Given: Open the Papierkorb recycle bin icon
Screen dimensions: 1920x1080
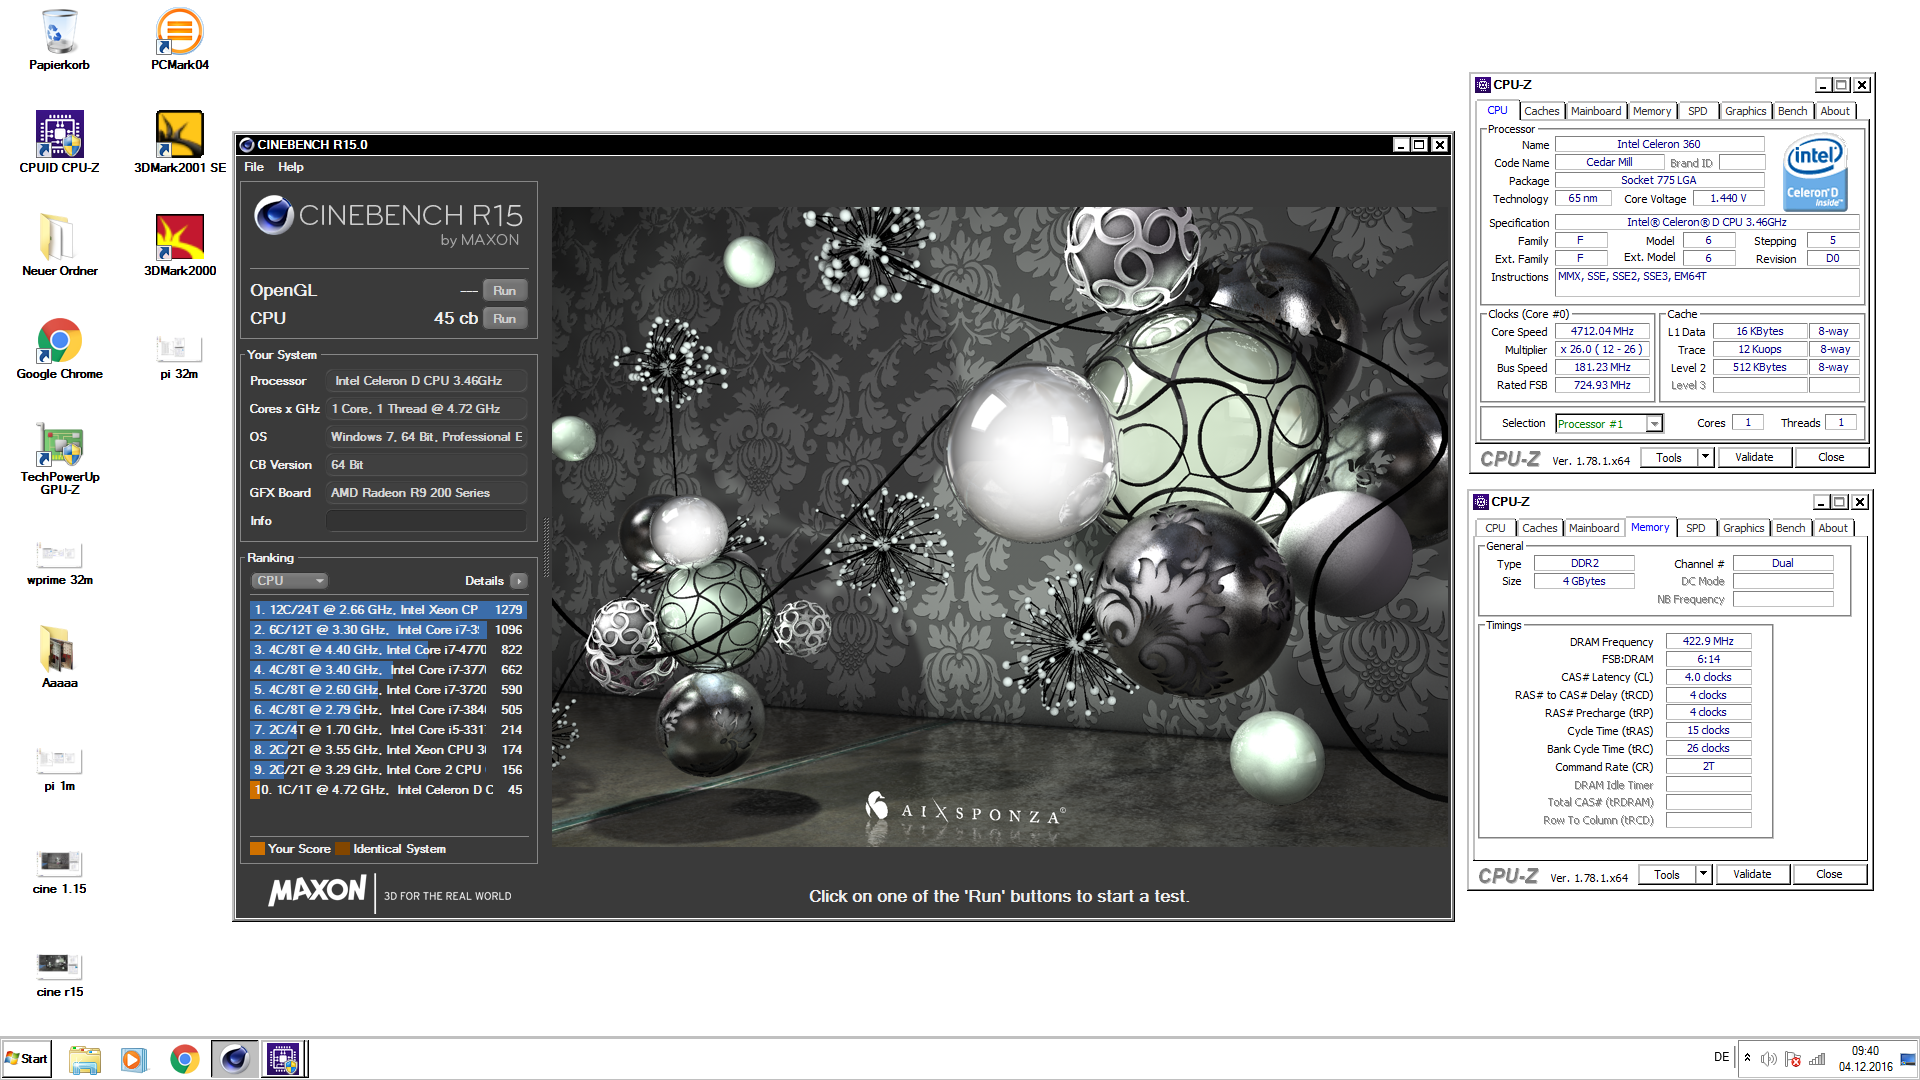Looking at the screenshot, I should click(59, 40).
